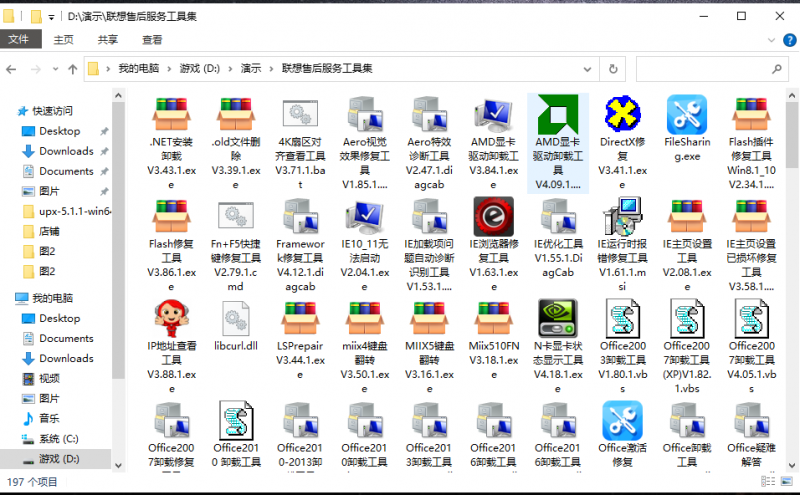Select IE10_11无法启动 V2.04.1.exe icon
The height and width of the screenshot is (495, 800).
[x=364, y=216]
